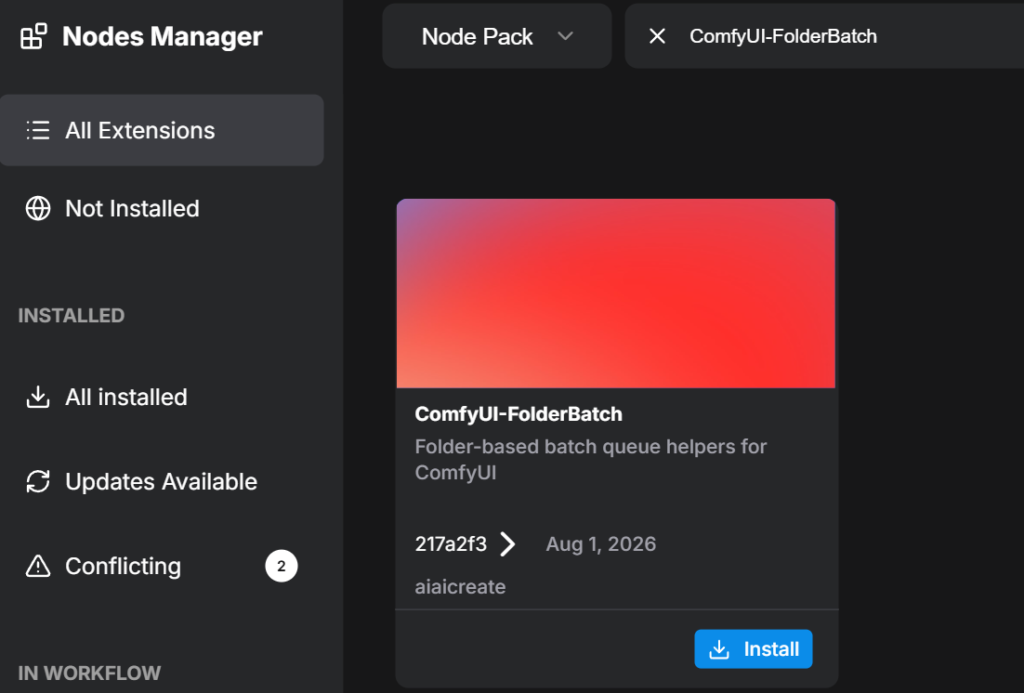1024x693 pixels.
Task: Open the Node Pack dropdown
Action: [x=497, y=36]
